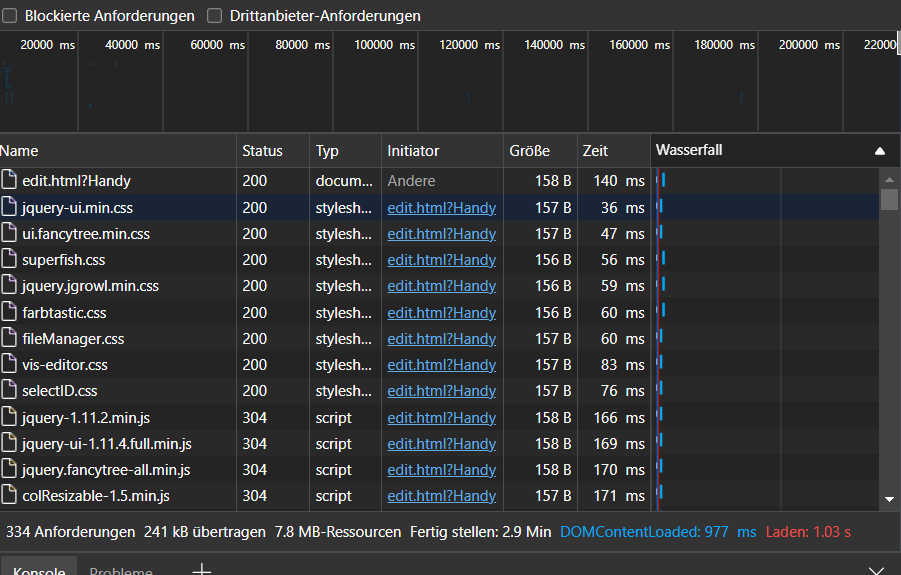The width and height of the screenshot is (901, 575).
Task: Add a drawer tab with plus icon
Action: coord(201,570)
